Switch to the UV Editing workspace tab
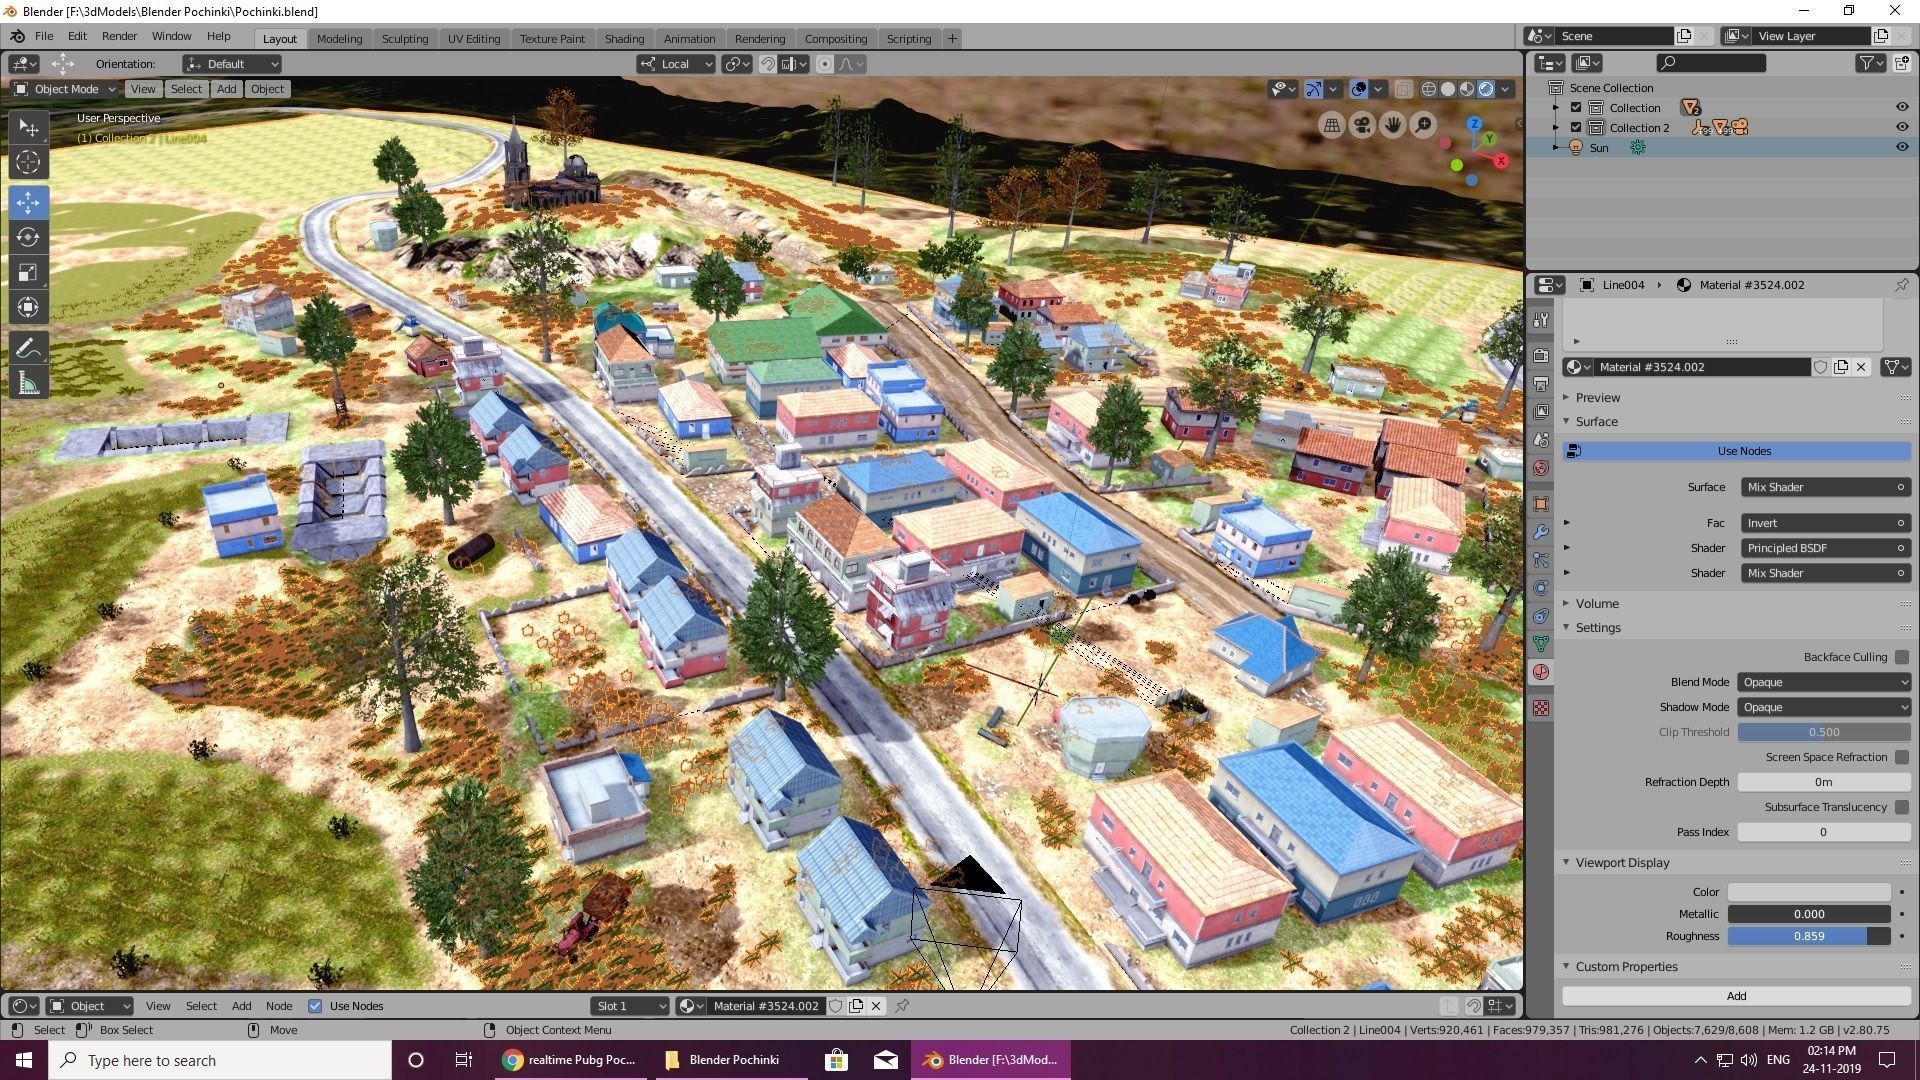1920x1080 pixels. coord(474,39)
